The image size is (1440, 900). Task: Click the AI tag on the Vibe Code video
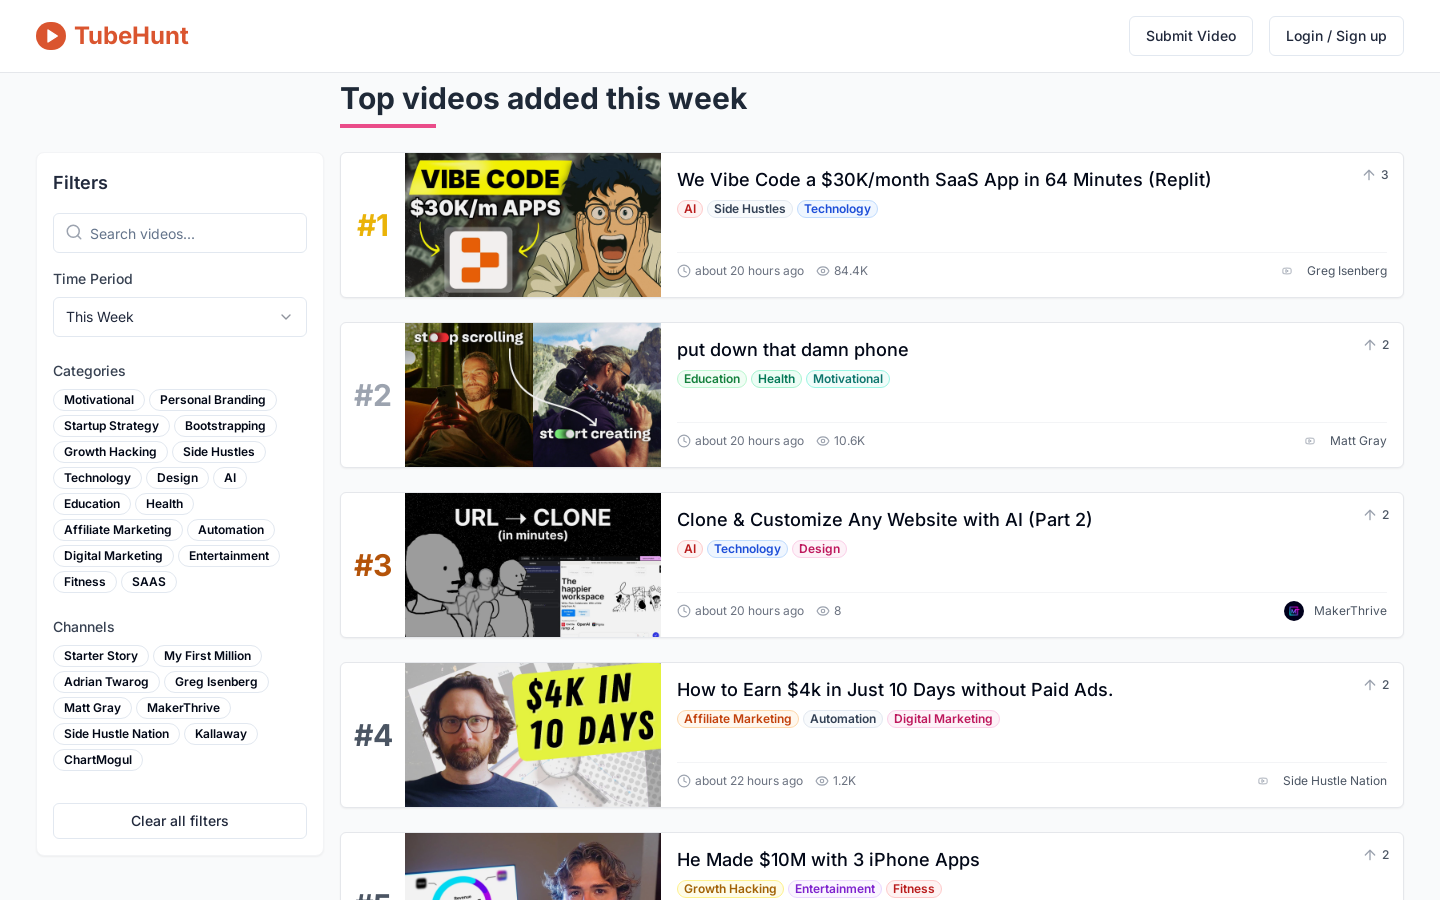690,209
